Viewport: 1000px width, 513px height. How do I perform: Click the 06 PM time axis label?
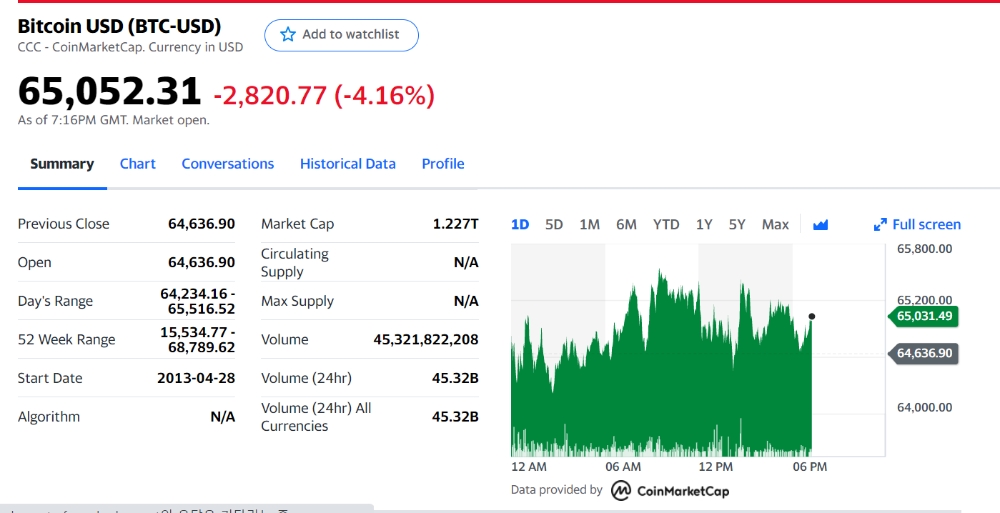coord(809,466)
